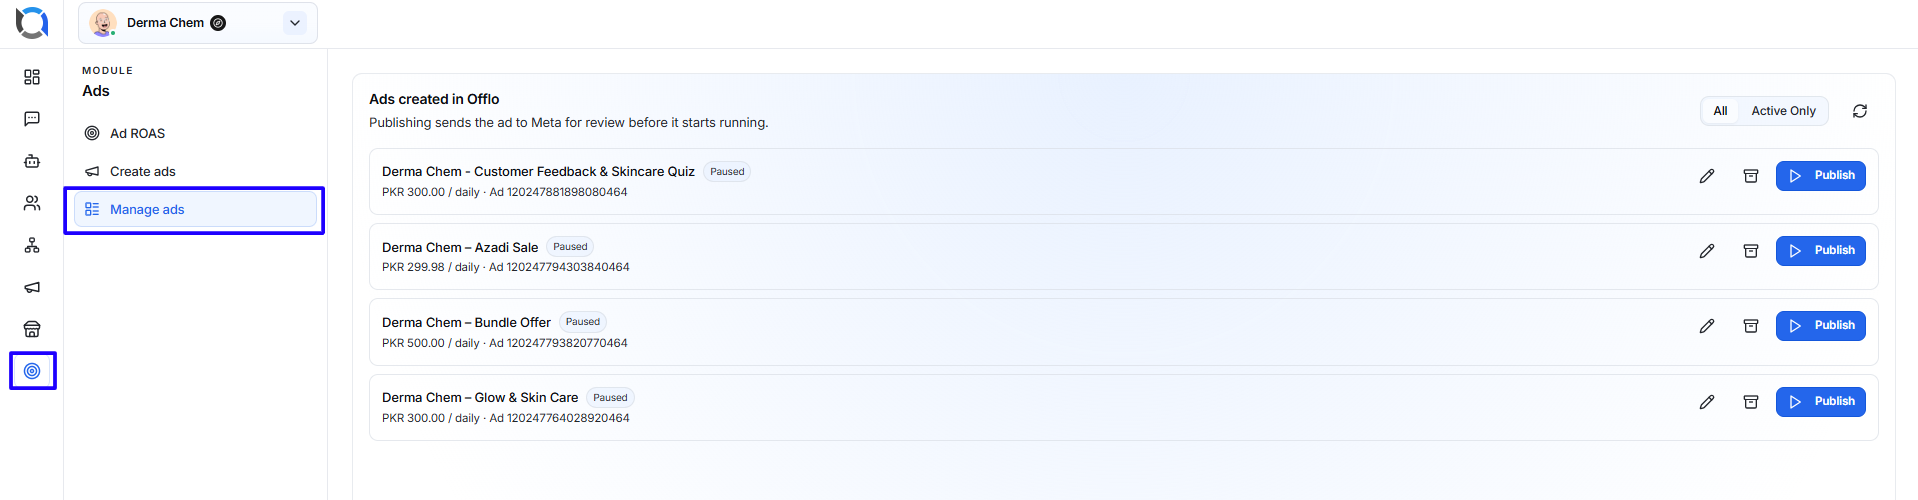Click the Glow & Skin Care ad title
The height and width of the screenshot is (500, 1918).
(480, 398)
